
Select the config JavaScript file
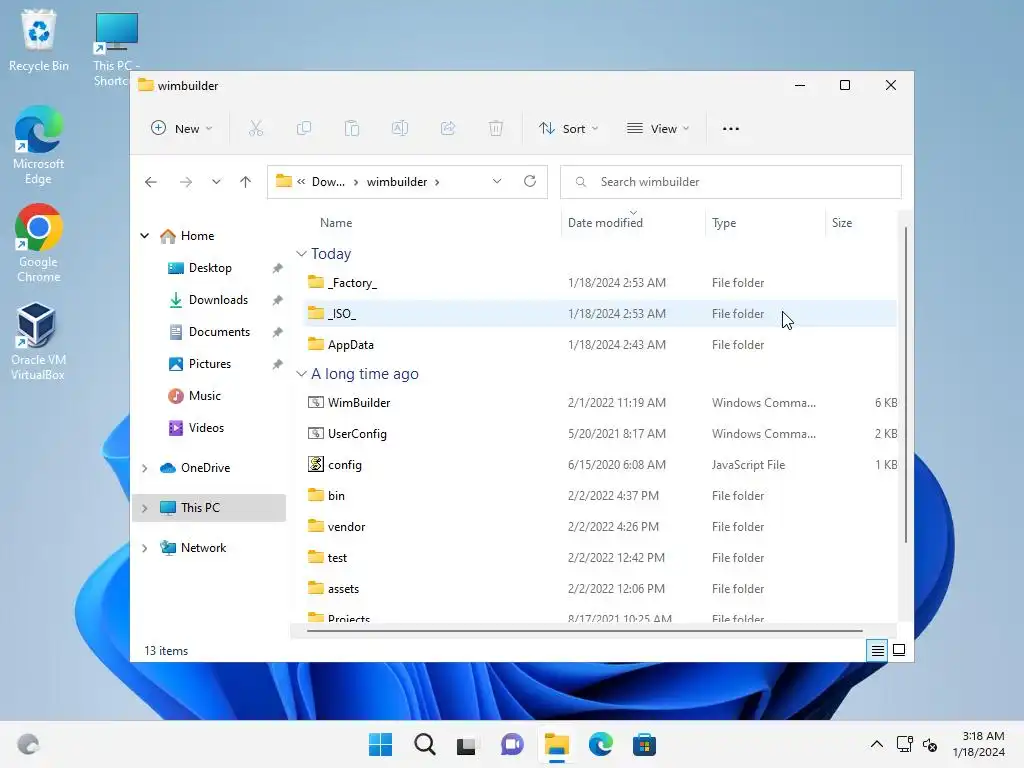click(x=600, y=465)
